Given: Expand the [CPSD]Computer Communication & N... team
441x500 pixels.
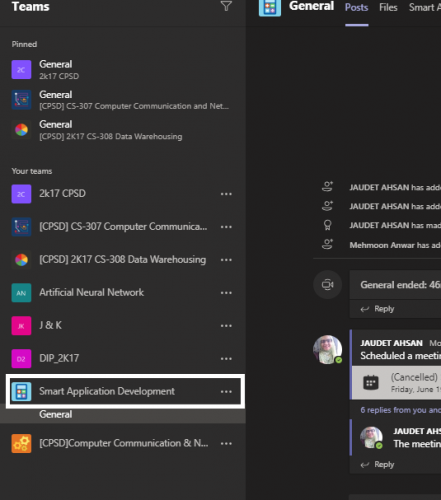Looking at the screenshot, I should point(124,443).
